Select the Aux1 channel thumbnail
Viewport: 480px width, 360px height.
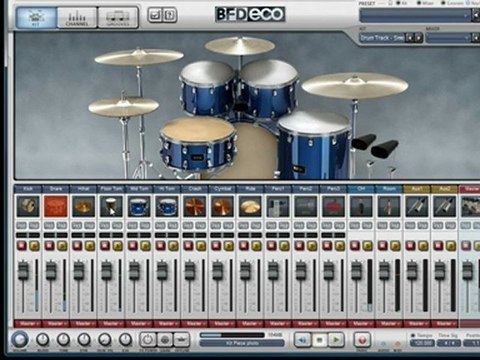417,206
